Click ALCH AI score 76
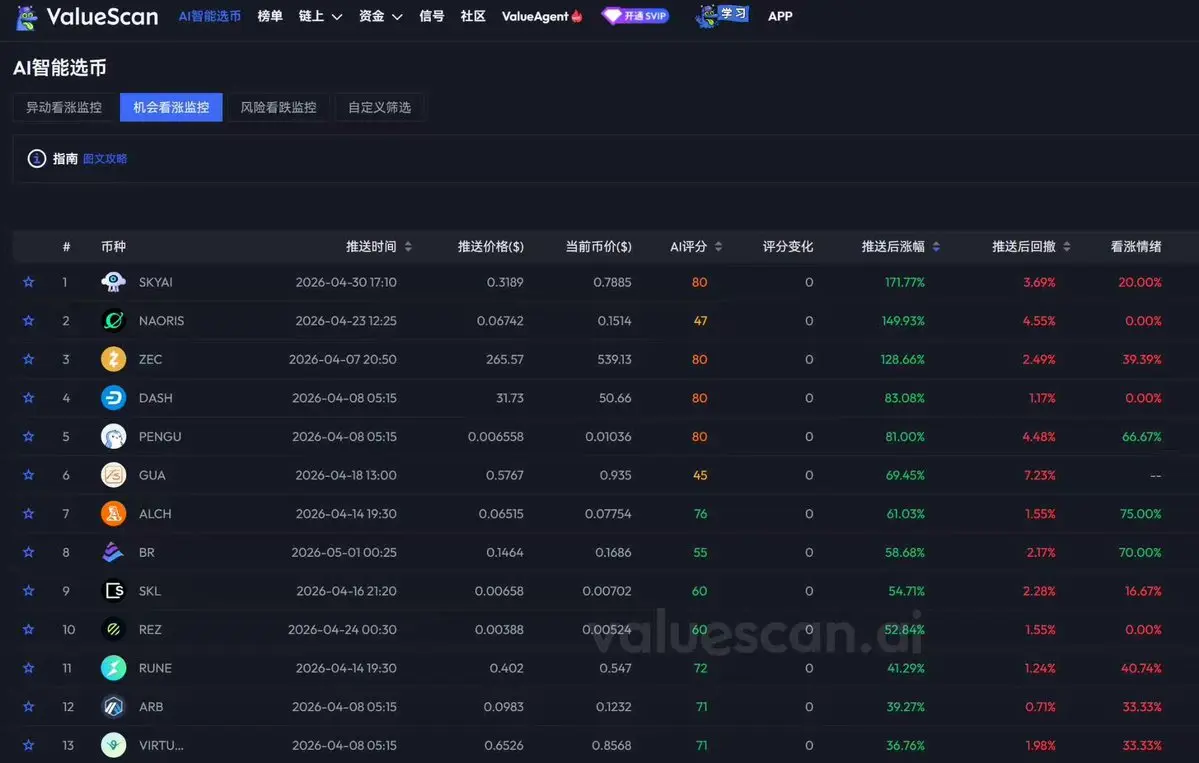This screenshot has height=763, width=1199. click(700, 514)
